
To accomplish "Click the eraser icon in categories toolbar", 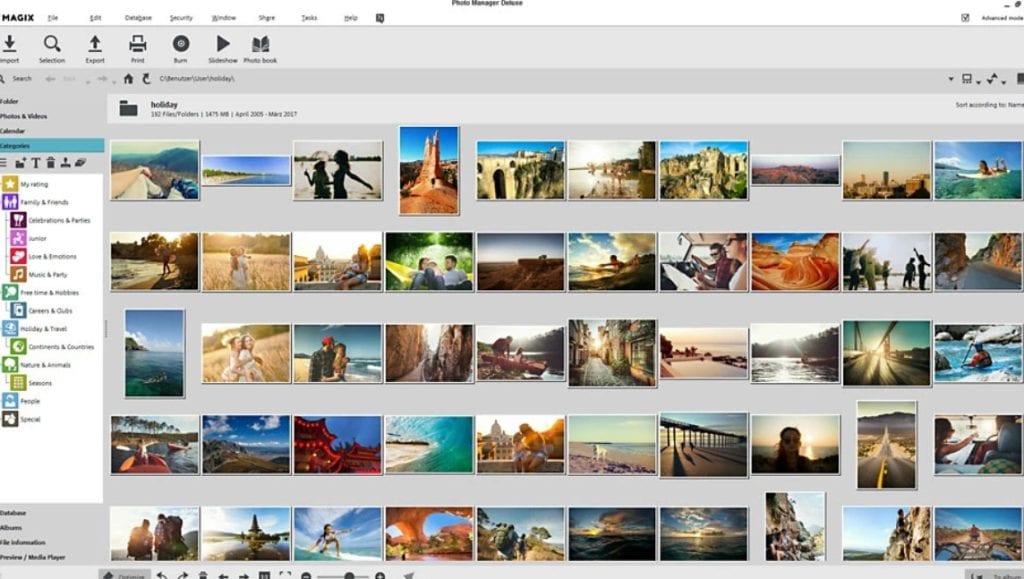I will tap(80, 163).
